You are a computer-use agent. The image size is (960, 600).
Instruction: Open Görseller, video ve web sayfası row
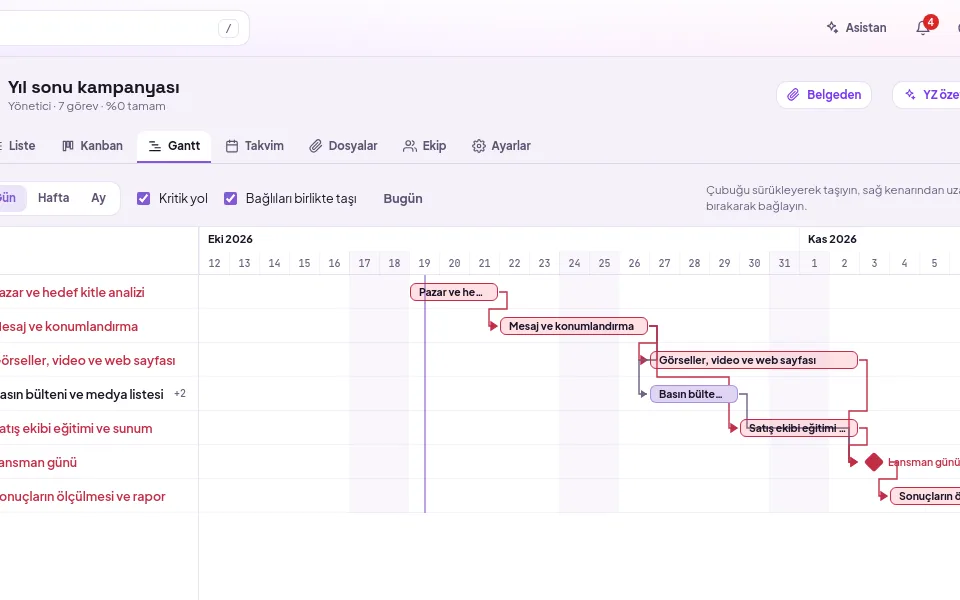point(88,360)
